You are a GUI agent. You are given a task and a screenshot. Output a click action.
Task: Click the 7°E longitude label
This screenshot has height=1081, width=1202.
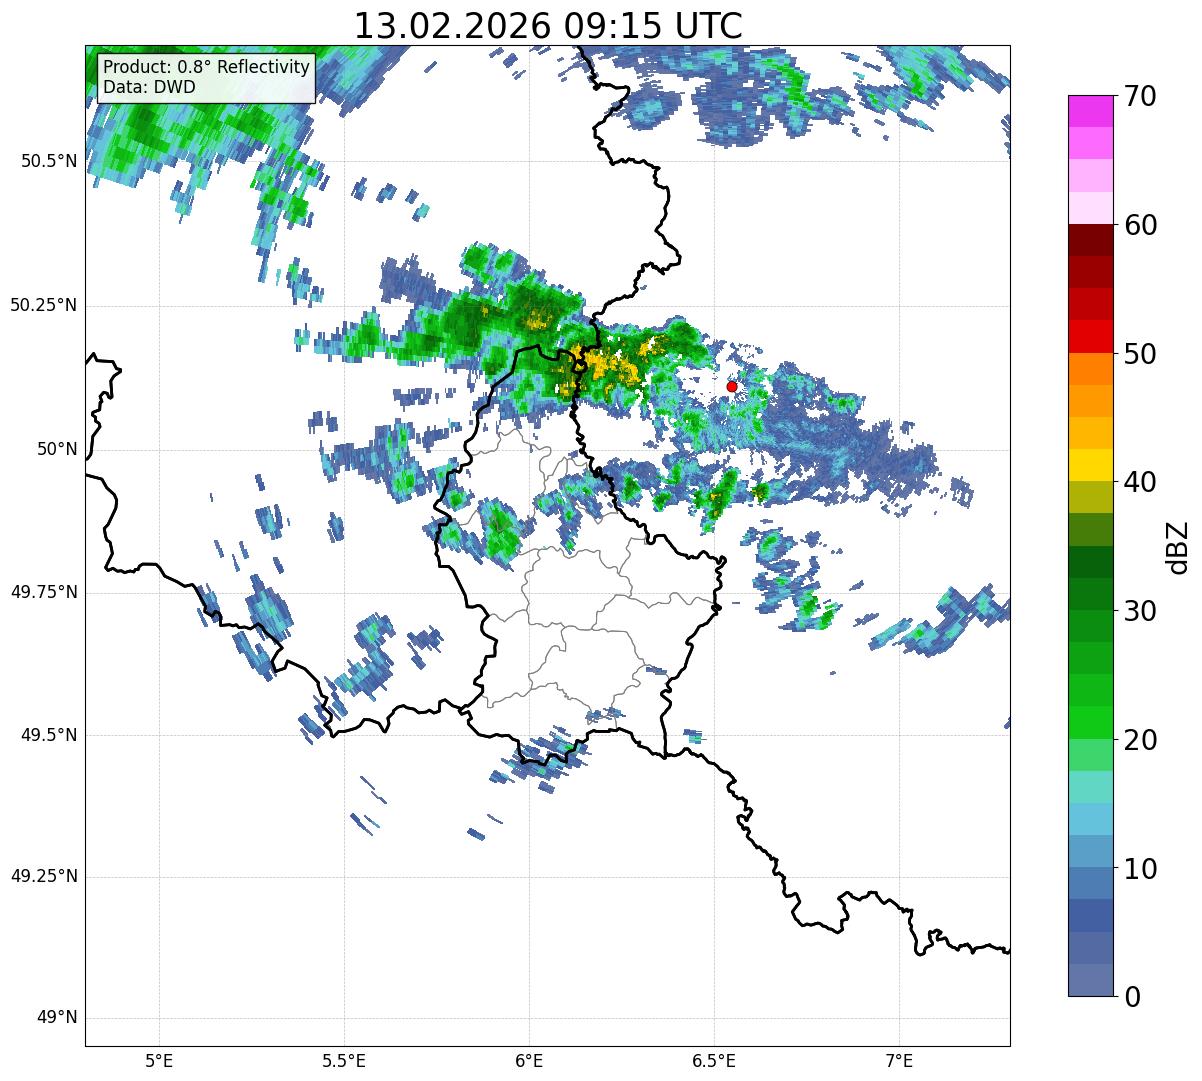(x=899, y=1061)
